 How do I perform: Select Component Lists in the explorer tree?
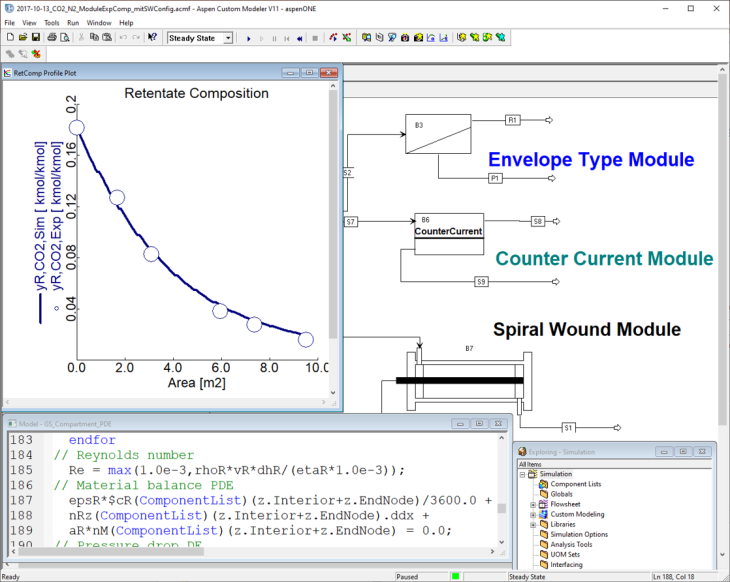point(575,484)
